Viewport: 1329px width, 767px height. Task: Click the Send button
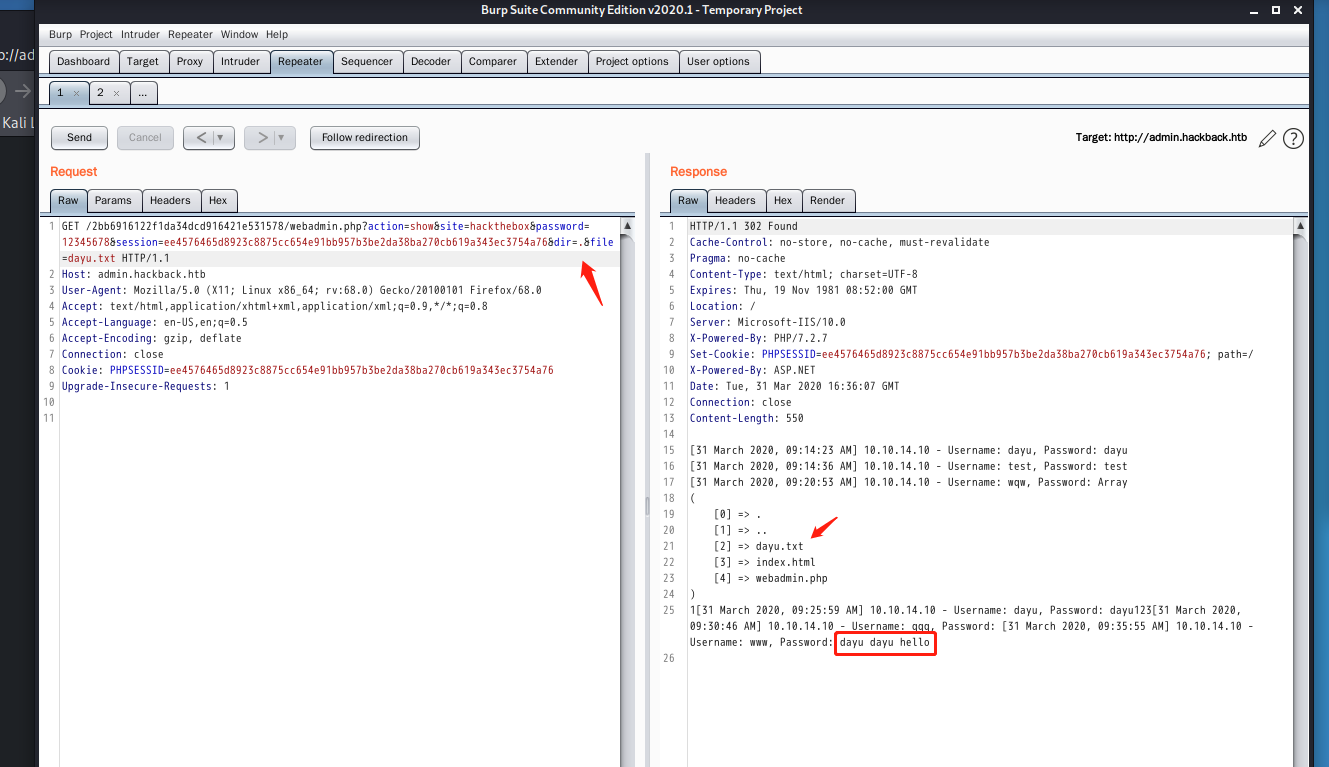click(80, 138)
